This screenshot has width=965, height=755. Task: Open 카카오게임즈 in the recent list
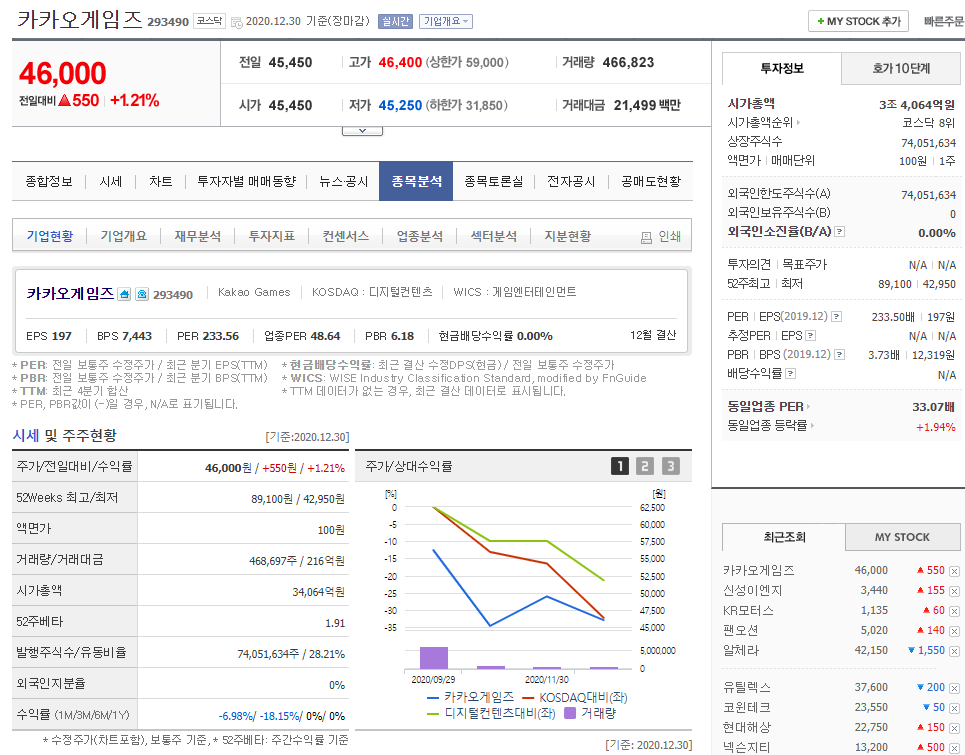pyautogui.click(x=758, y=570)
